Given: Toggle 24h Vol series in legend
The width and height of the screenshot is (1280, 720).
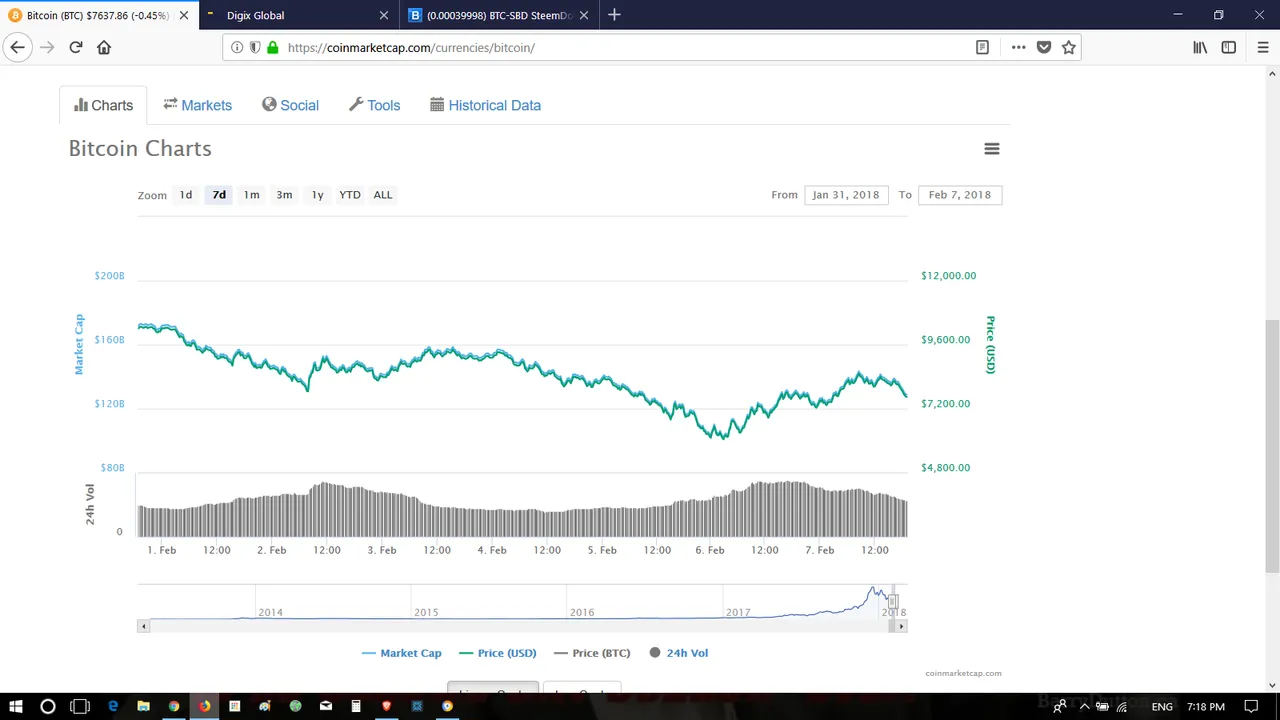Looking at the screenshot, I should pyautogui.click(x=678, y=653).
